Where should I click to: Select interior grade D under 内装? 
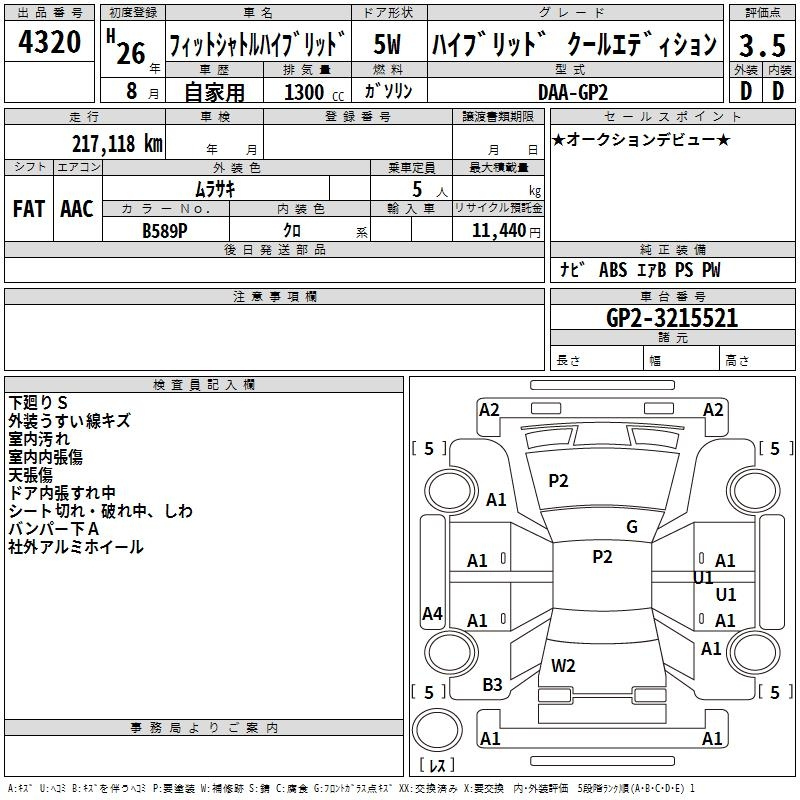coord(778,91)
